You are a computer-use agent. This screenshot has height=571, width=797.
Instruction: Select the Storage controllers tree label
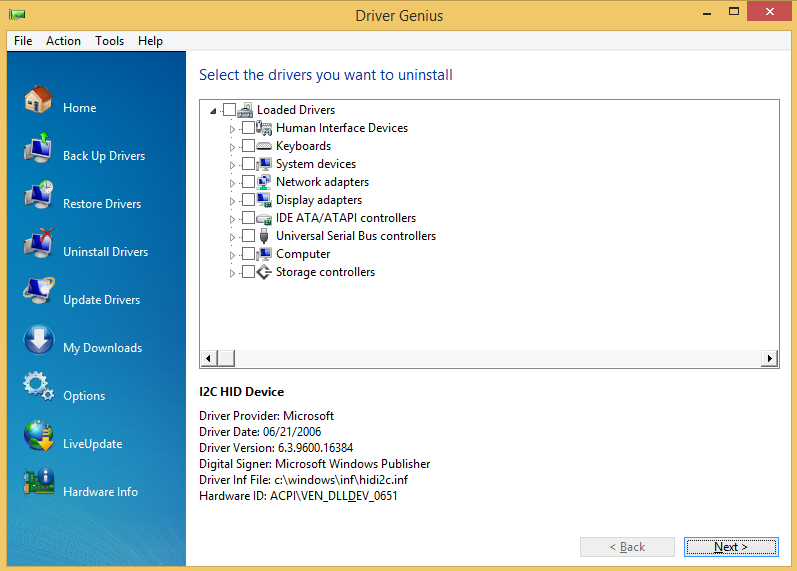pyautogui.click(x=325, y=272)
